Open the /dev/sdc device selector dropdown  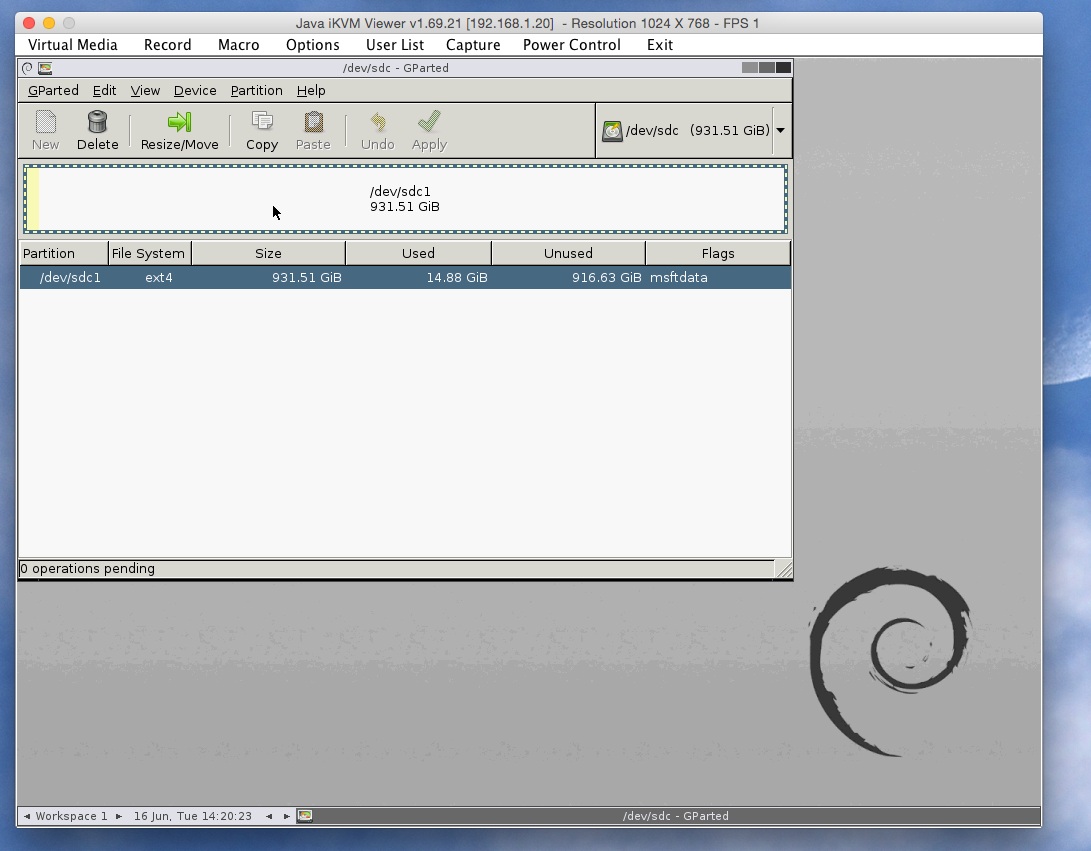780,130
